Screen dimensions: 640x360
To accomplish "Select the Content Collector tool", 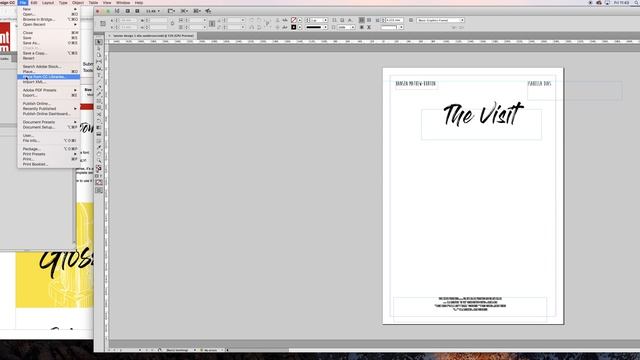I will click(99, 68).
